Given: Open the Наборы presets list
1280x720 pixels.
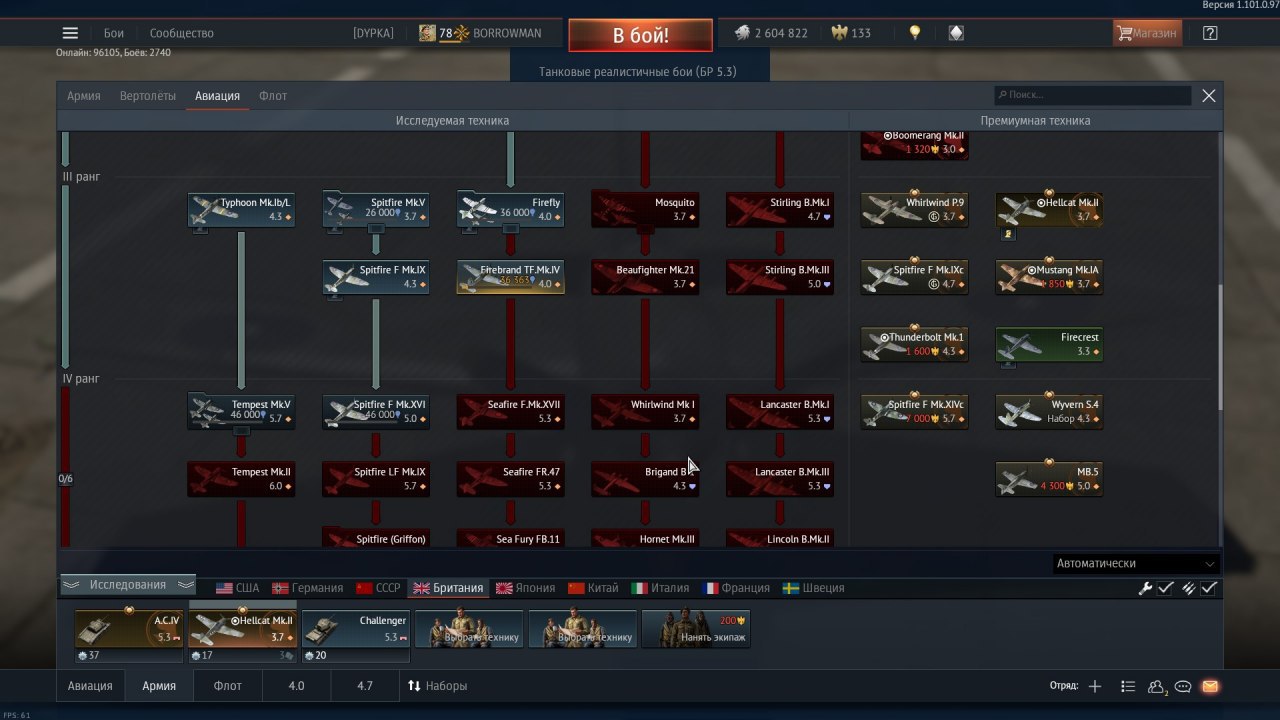Looking at the screenshot, I should pyautogui.click(x=437, y=686).
